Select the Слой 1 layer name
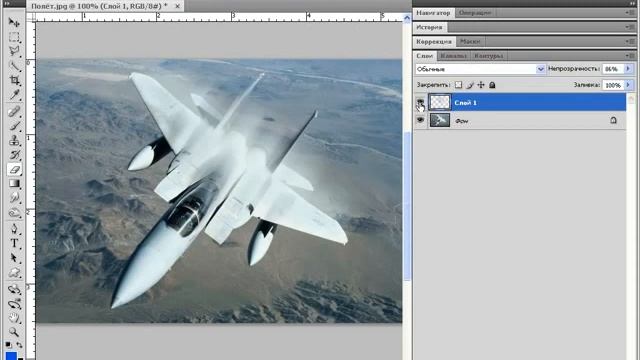Screen dimensions: 640x360 [465, 102]
